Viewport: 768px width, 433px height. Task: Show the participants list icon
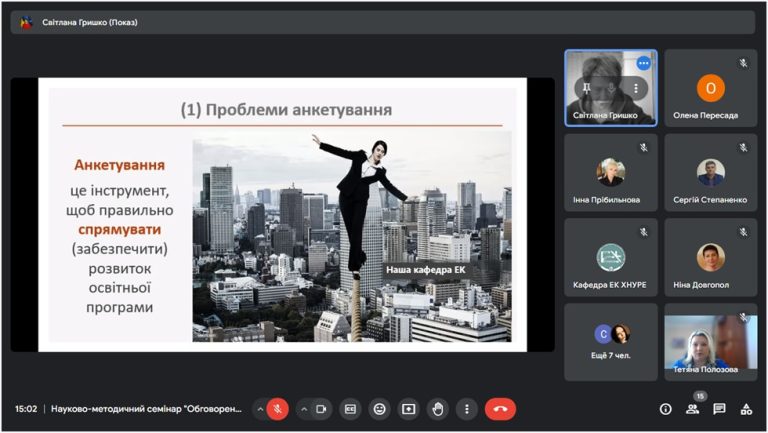point(693,409)
